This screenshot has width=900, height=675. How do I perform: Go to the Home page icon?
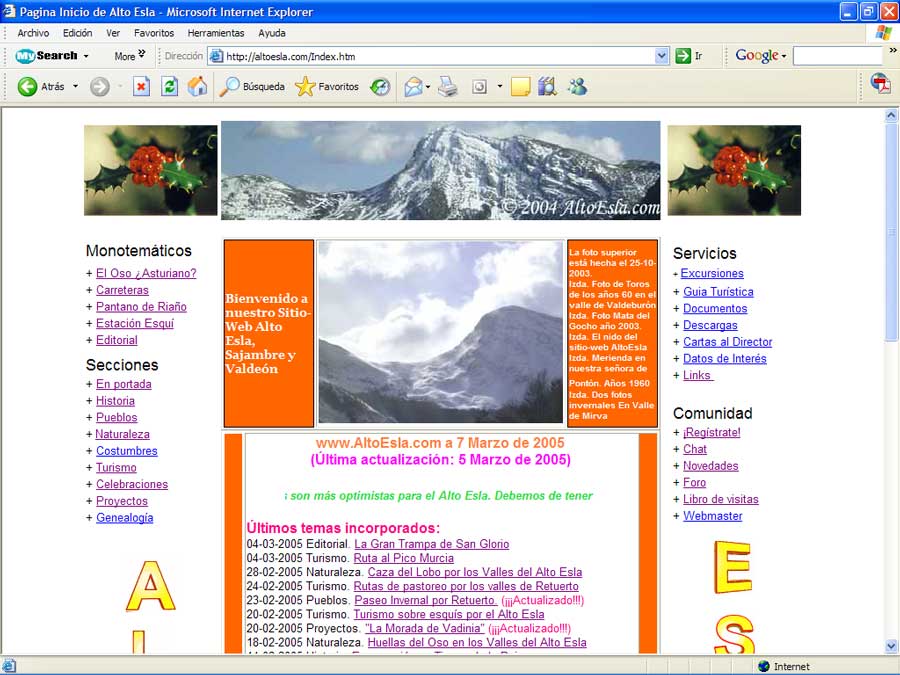click(x=198, y=87)
